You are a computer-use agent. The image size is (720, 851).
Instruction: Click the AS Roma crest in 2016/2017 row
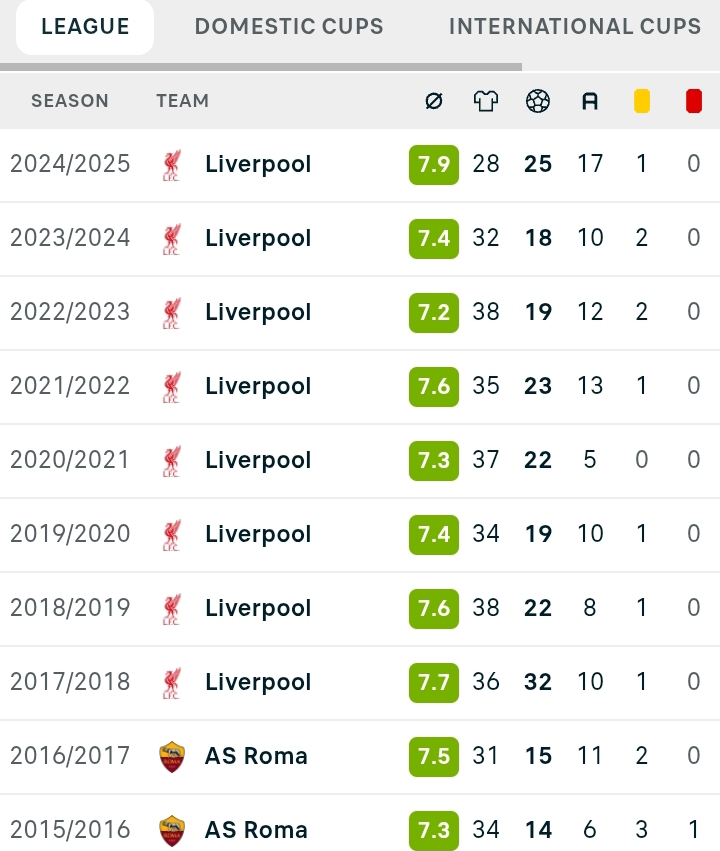(x=171, y=757)
